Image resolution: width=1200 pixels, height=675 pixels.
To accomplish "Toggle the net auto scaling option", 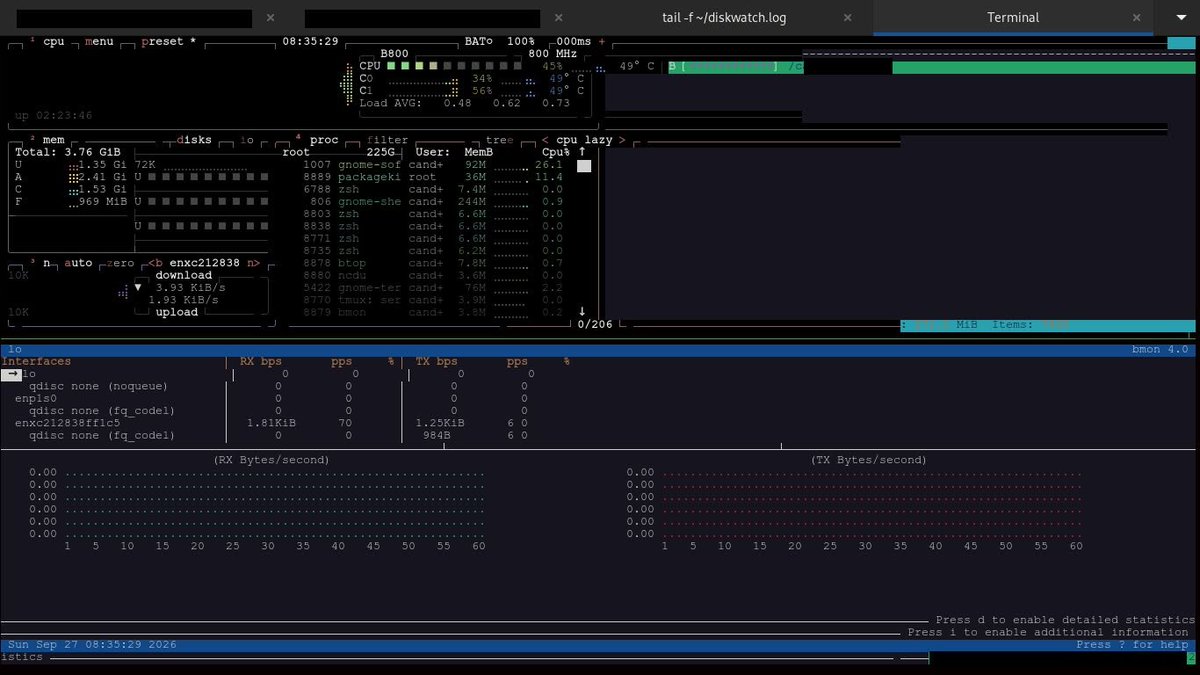I will click(78, 263).
